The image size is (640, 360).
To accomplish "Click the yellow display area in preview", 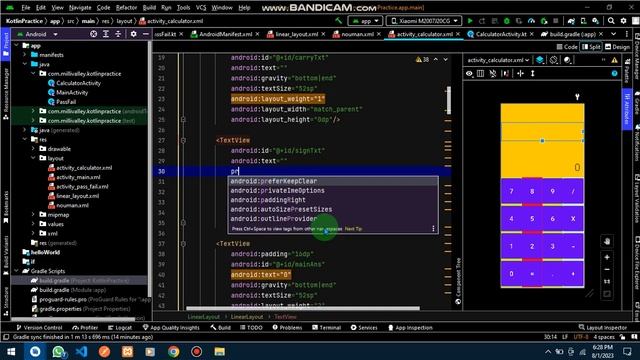I will [x=542, y=141].
